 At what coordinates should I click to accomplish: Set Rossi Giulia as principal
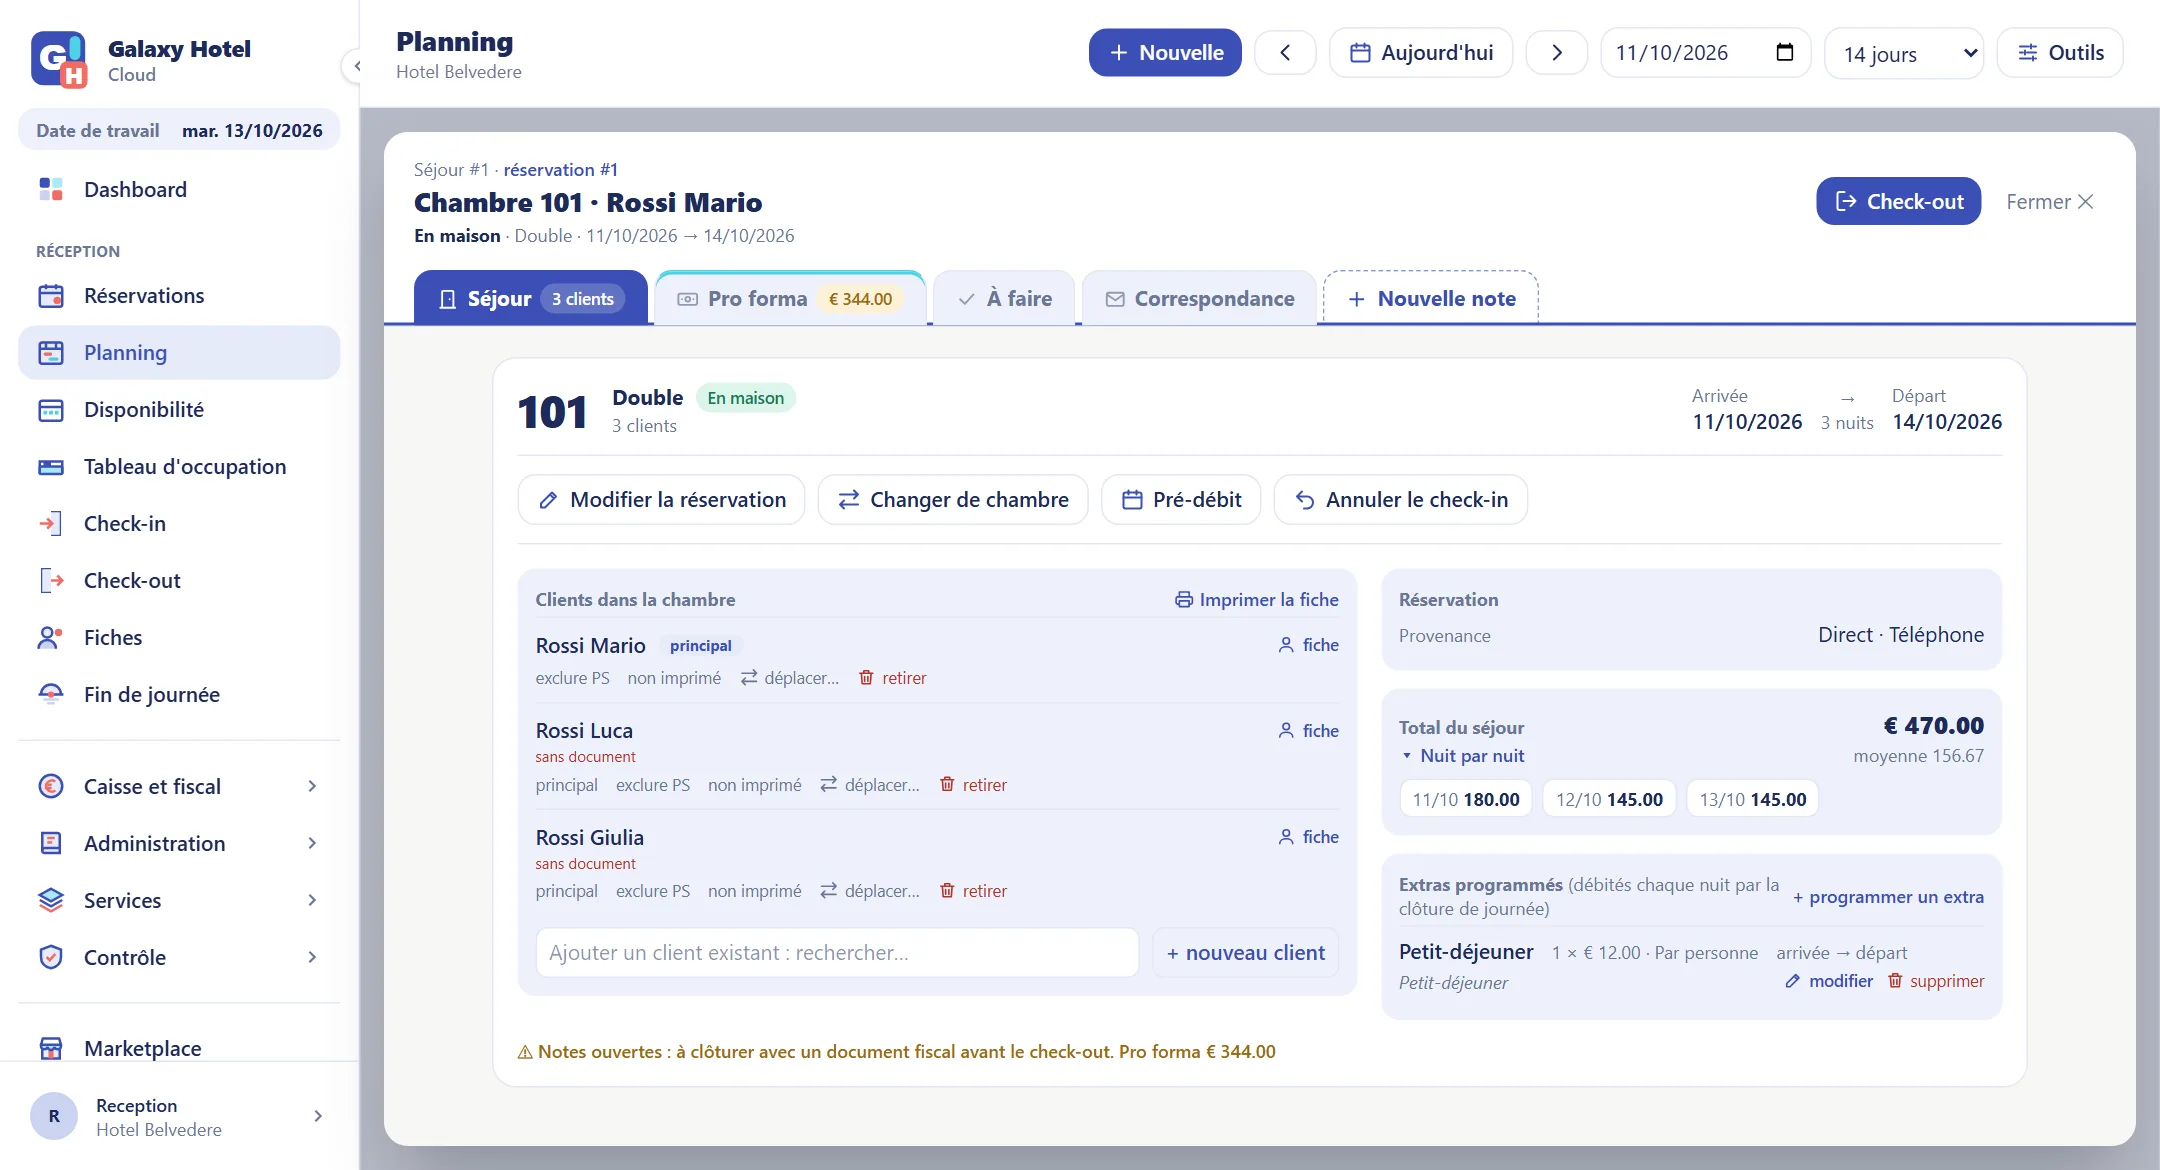(x=566, y=891)
